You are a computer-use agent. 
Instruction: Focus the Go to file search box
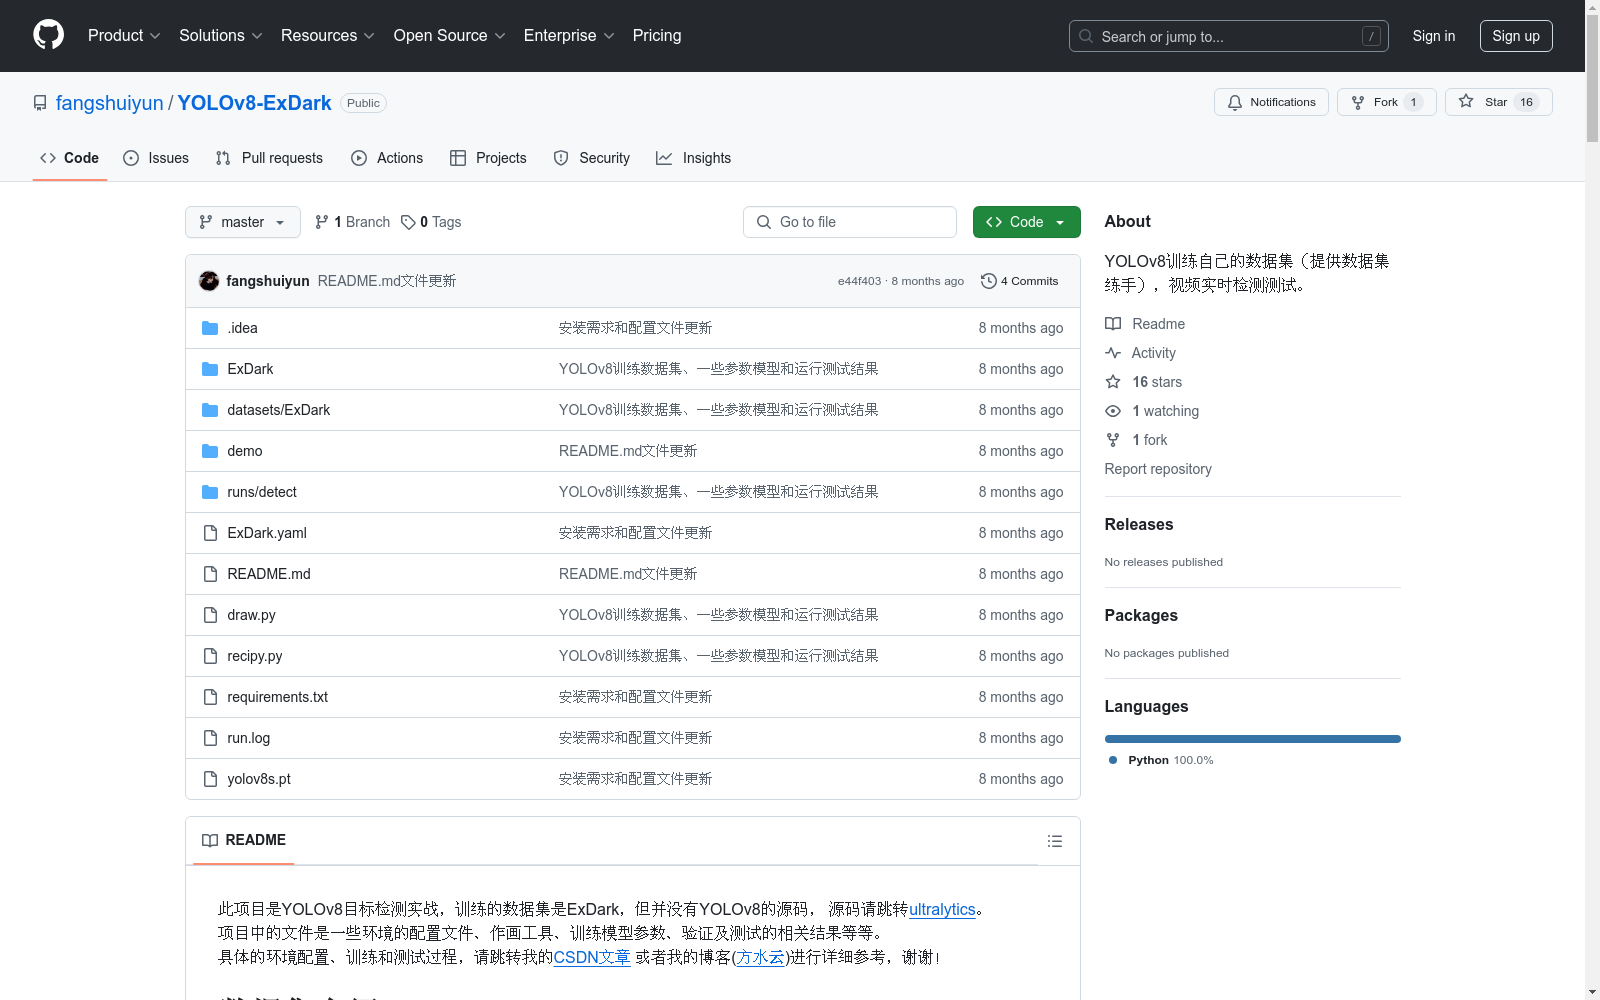850,222
